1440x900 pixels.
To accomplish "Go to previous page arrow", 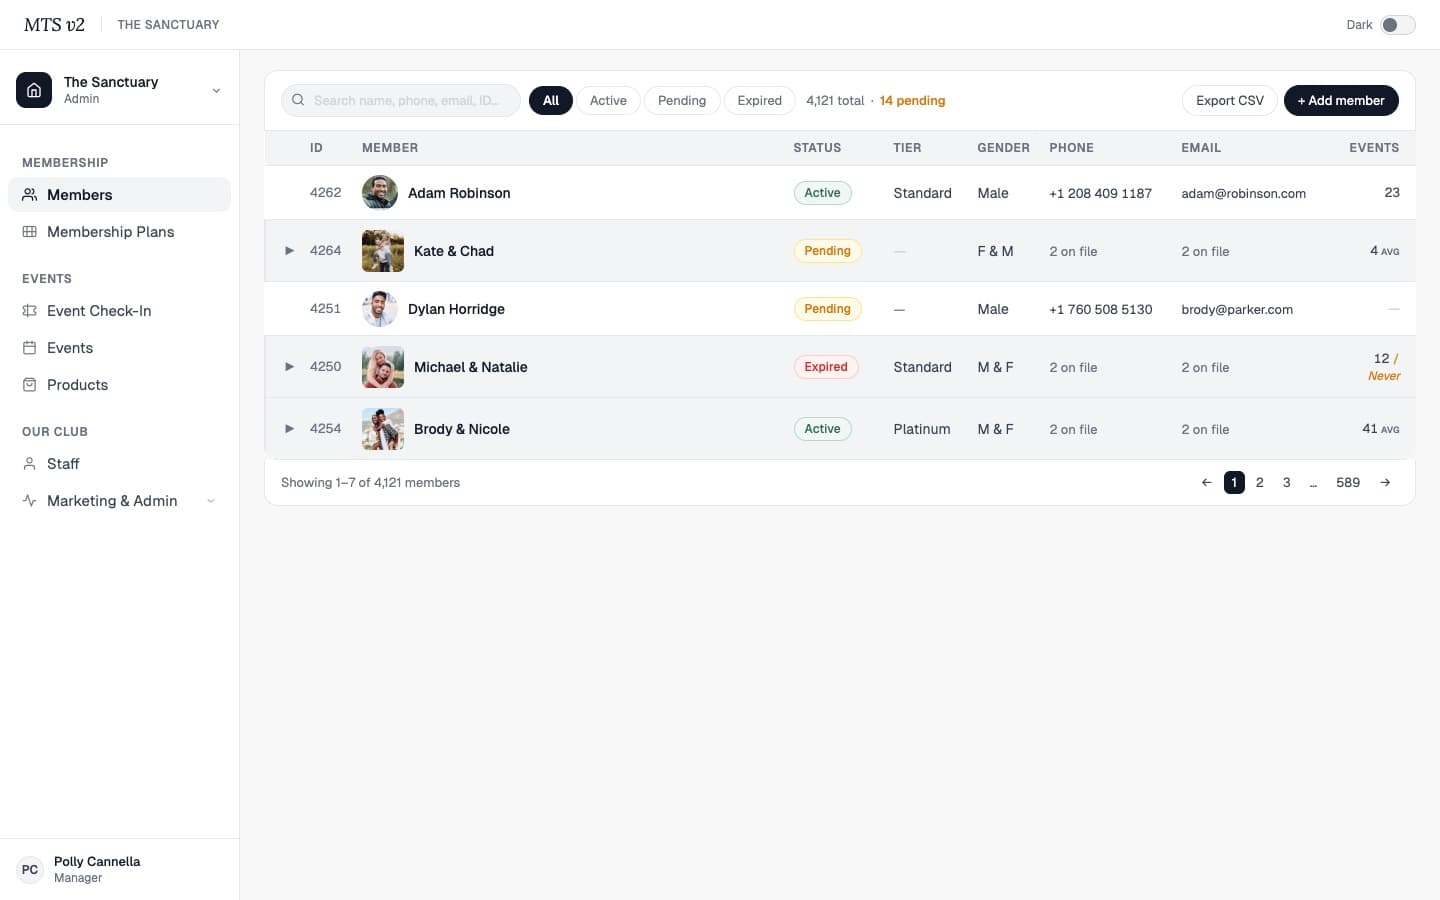I will (x=1207, y=482).
